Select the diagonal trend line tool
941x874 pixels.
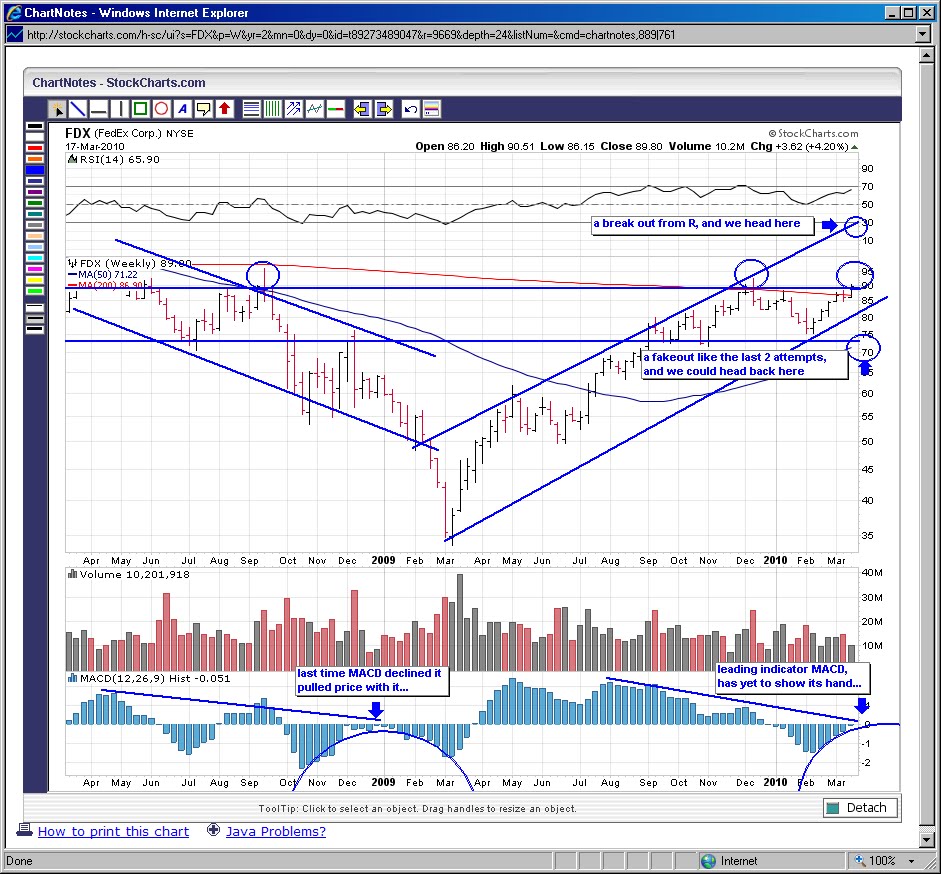(78, 109)
